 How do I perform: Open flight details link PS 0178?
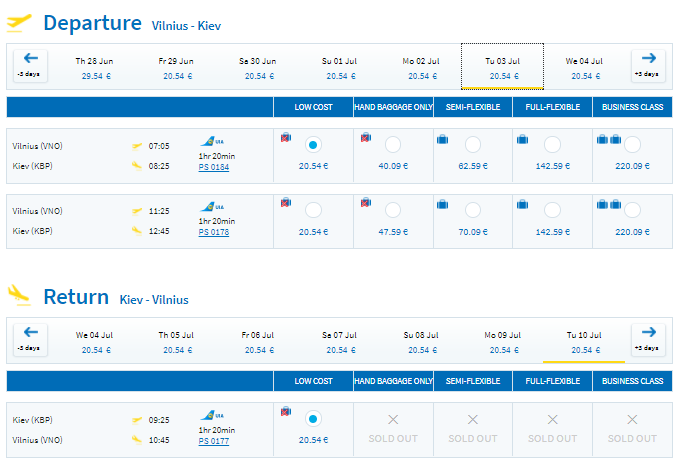(x=213, y=232)
